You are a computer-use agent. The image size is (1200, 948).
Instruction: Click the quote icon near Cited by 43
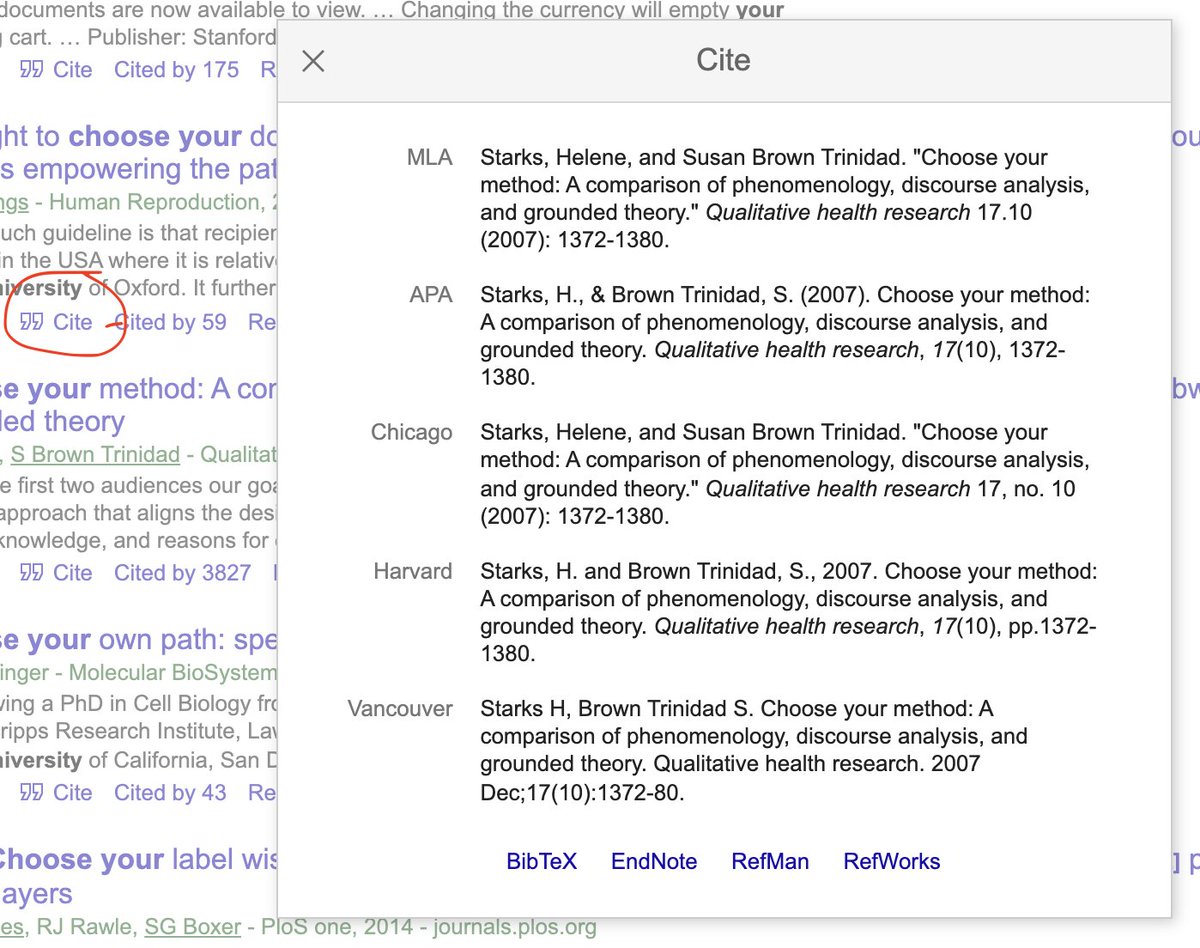point(31,792)
